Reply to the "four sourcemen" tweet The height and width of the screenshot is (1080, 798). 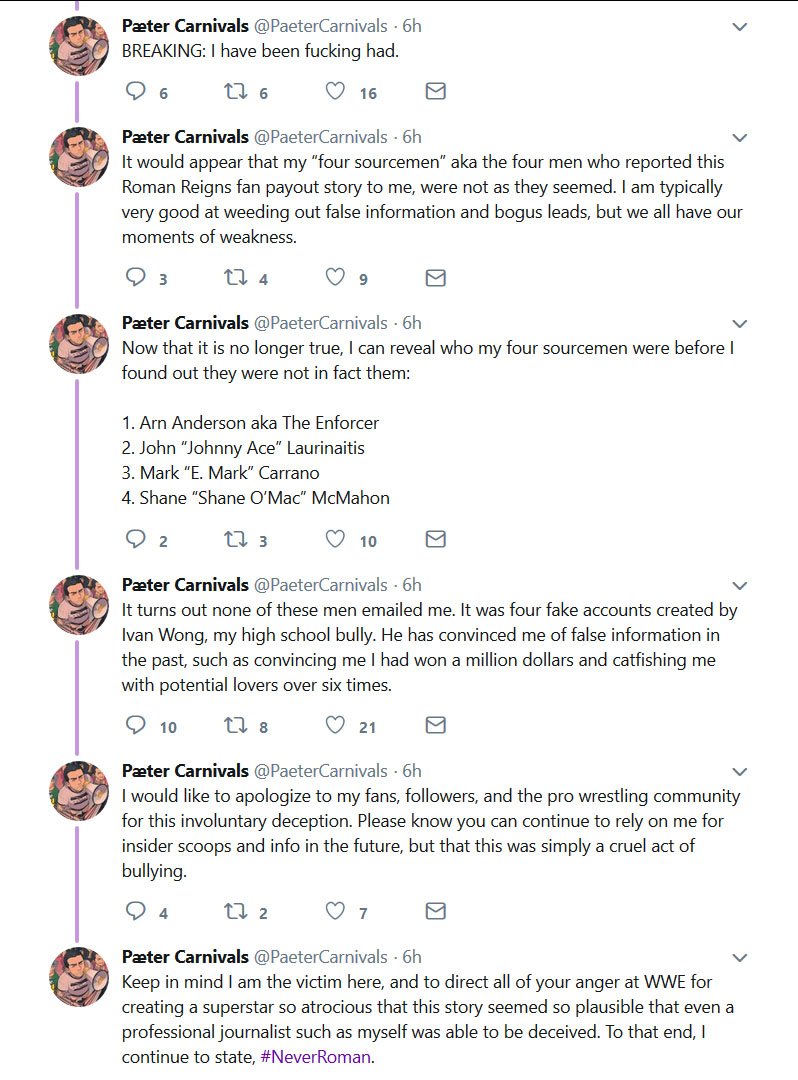(x=136, y=278)
